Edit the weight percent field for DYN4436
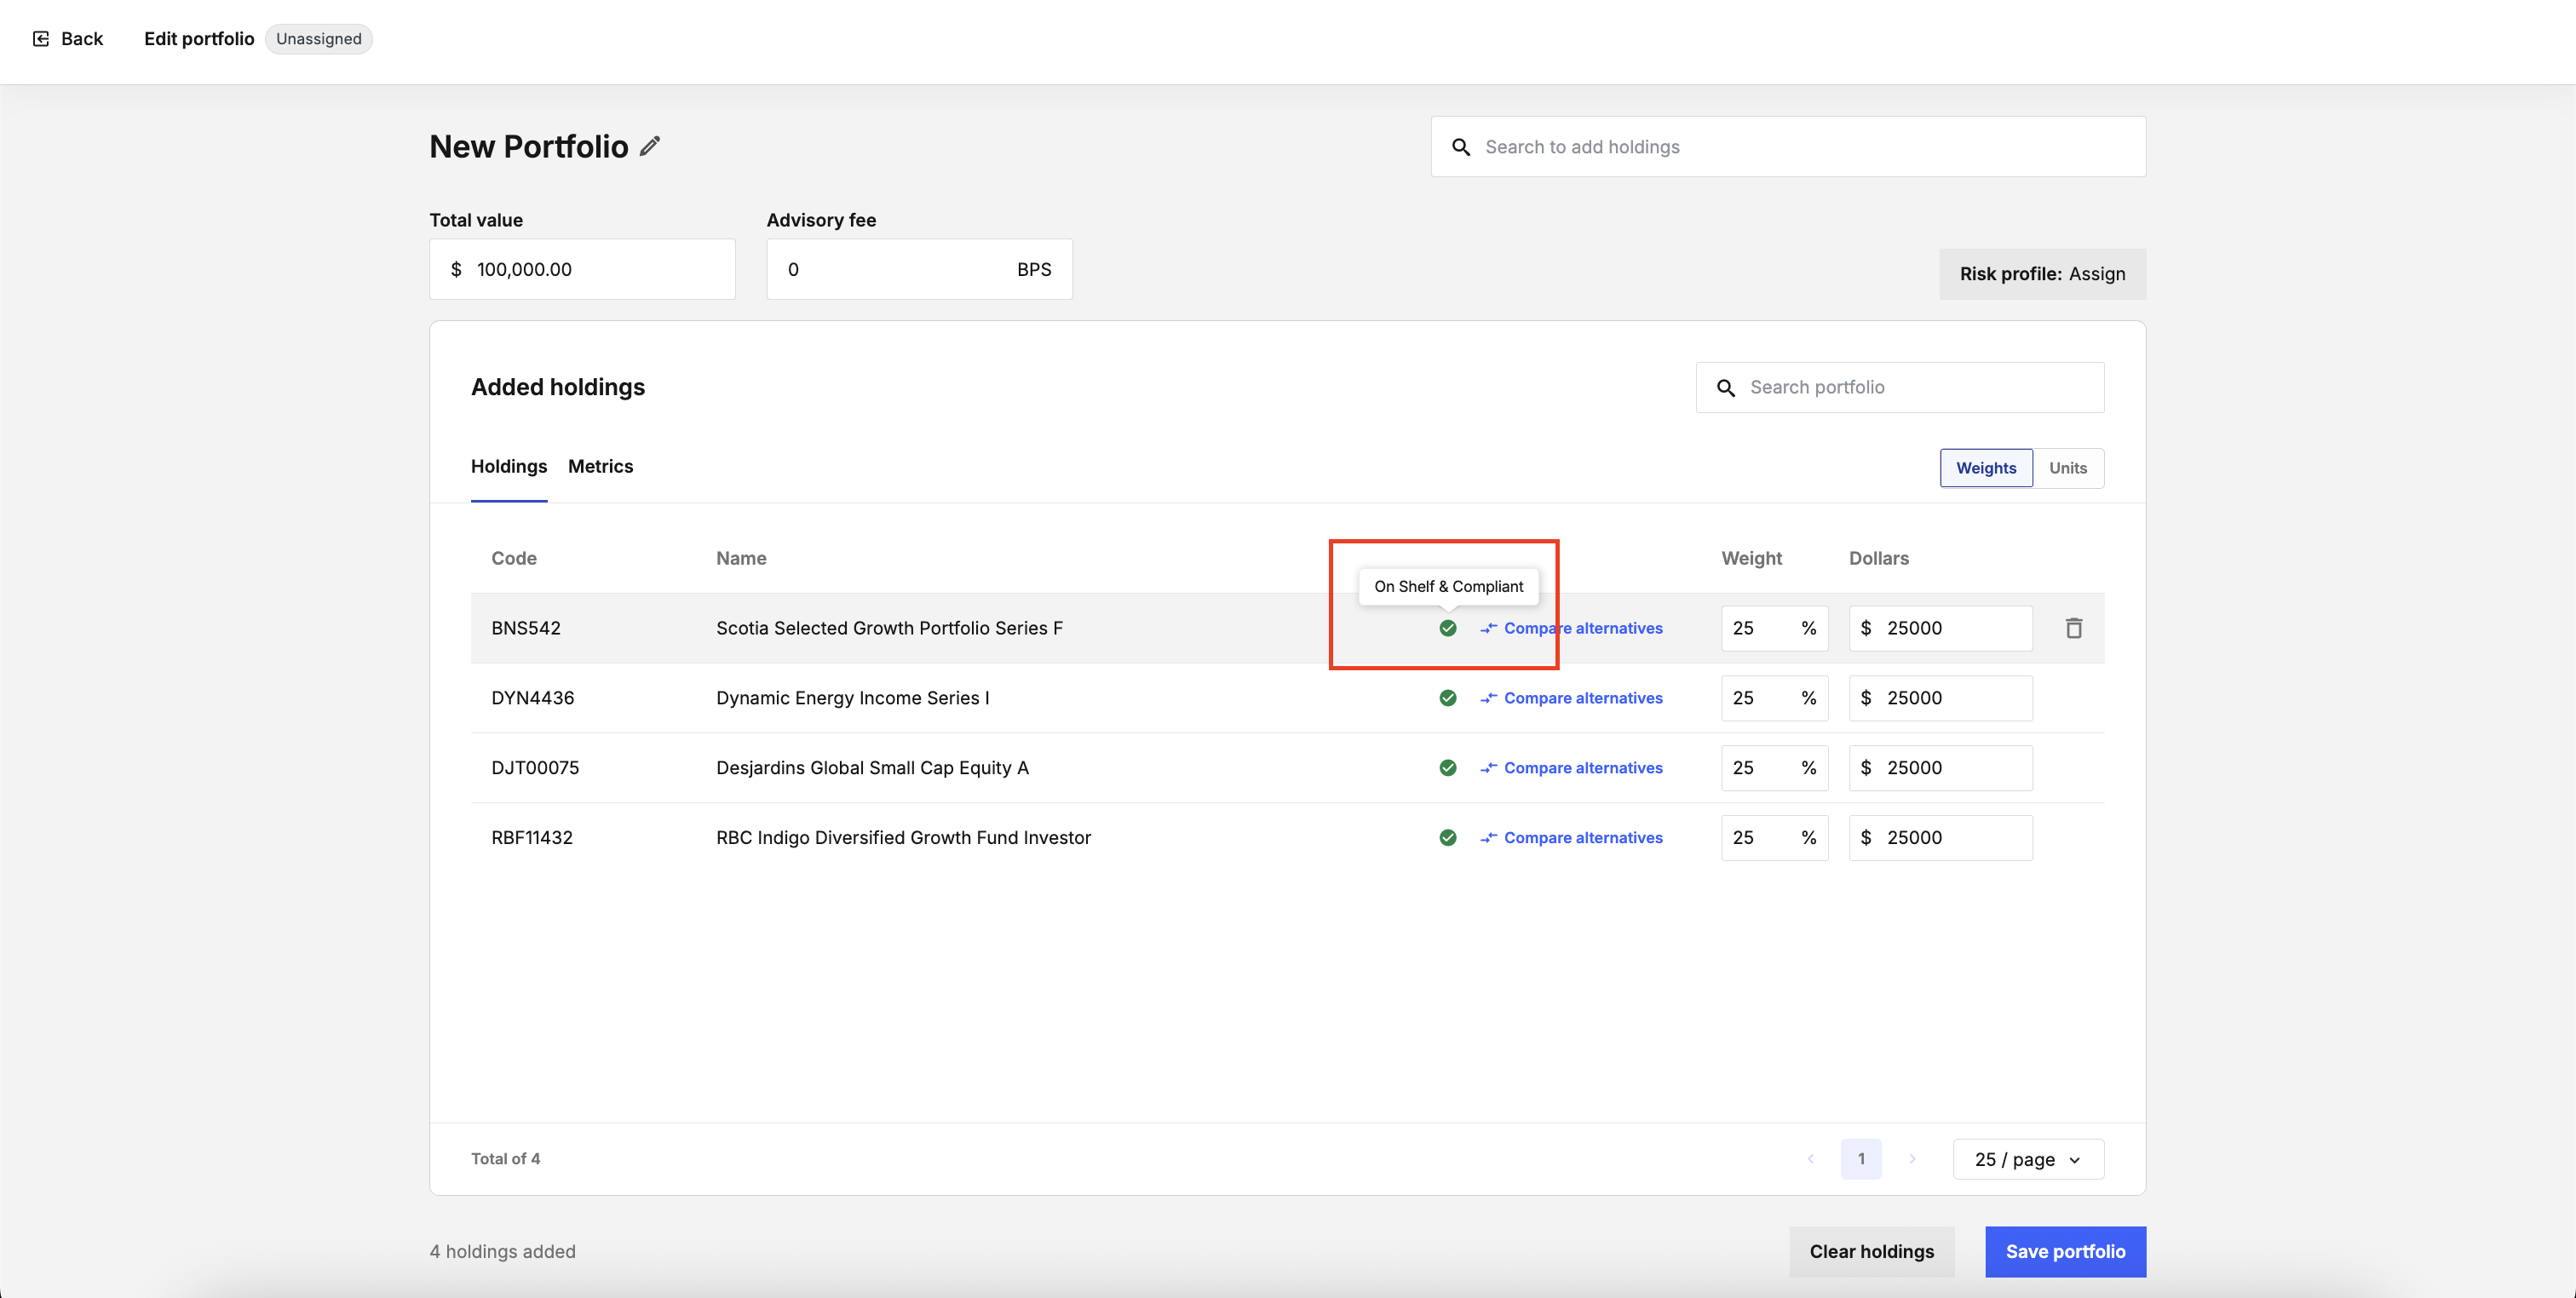The height and width of the screenshot is (1298, 2576). coord(1775,698)
